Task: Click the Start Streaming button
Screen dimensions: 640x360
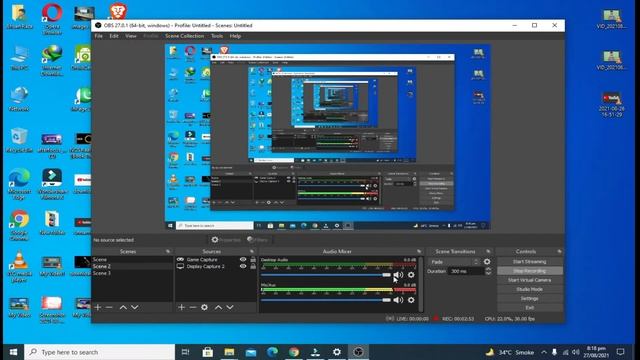Action: click(x=529, y=262)
